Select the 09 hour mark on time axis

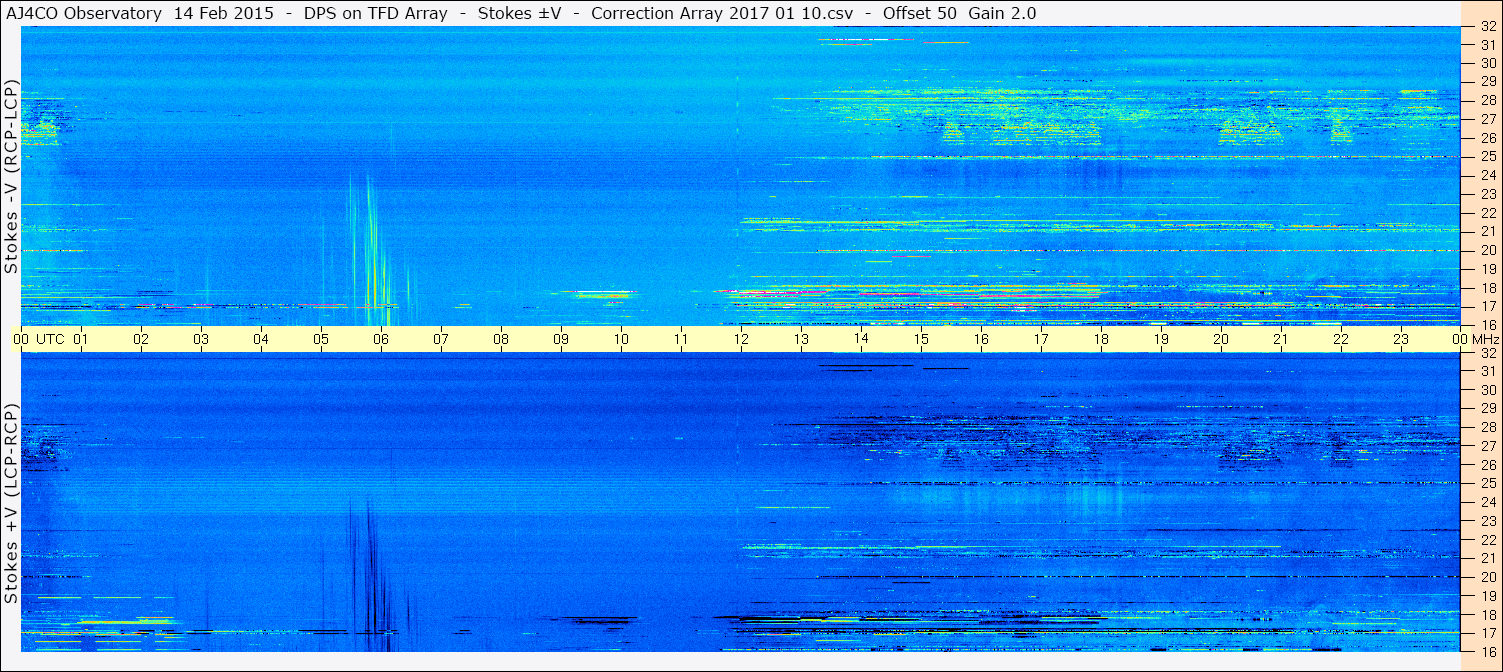[561, 339]
